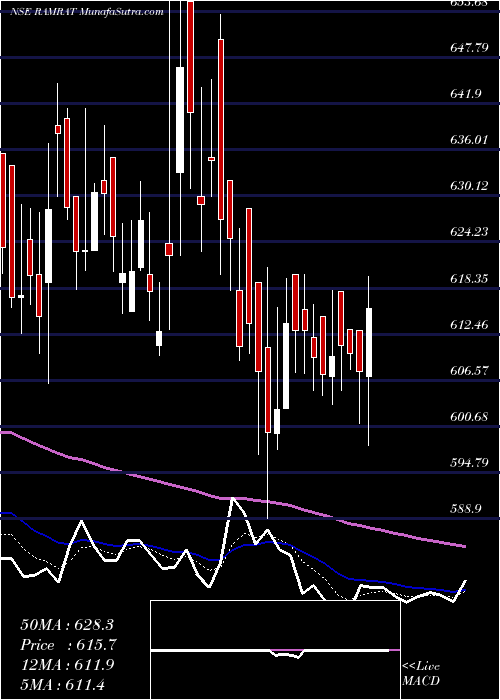
Task: Click inside the MACD indicator panel
Action: [275, 650]
